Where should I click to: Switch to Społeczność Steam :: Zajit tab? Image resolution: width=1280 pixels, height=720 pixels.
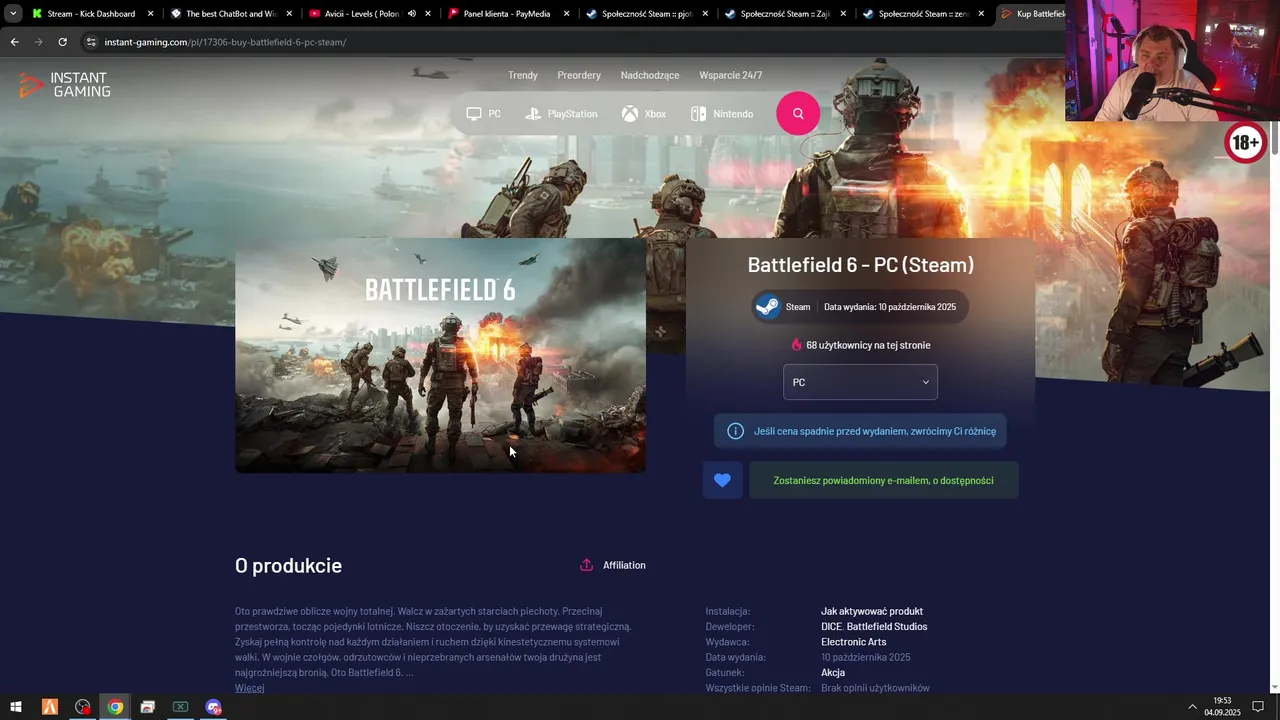click(785, 14)
